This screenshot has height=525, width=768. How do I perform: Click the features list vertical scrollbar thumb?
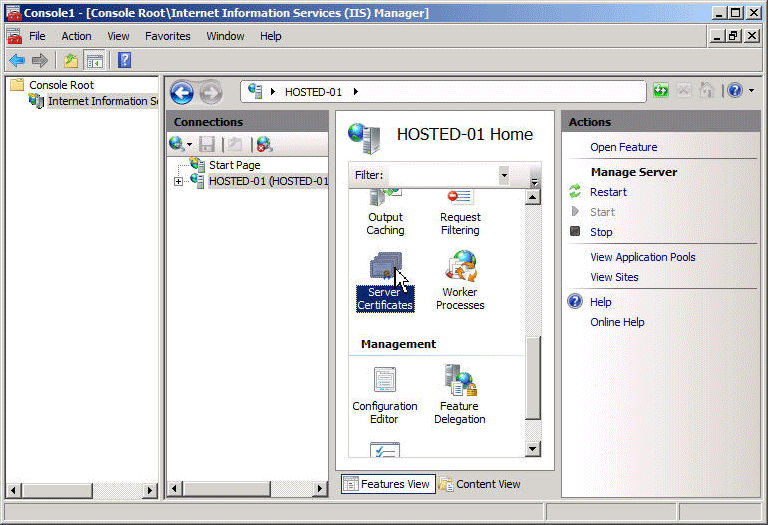point(533,377)
